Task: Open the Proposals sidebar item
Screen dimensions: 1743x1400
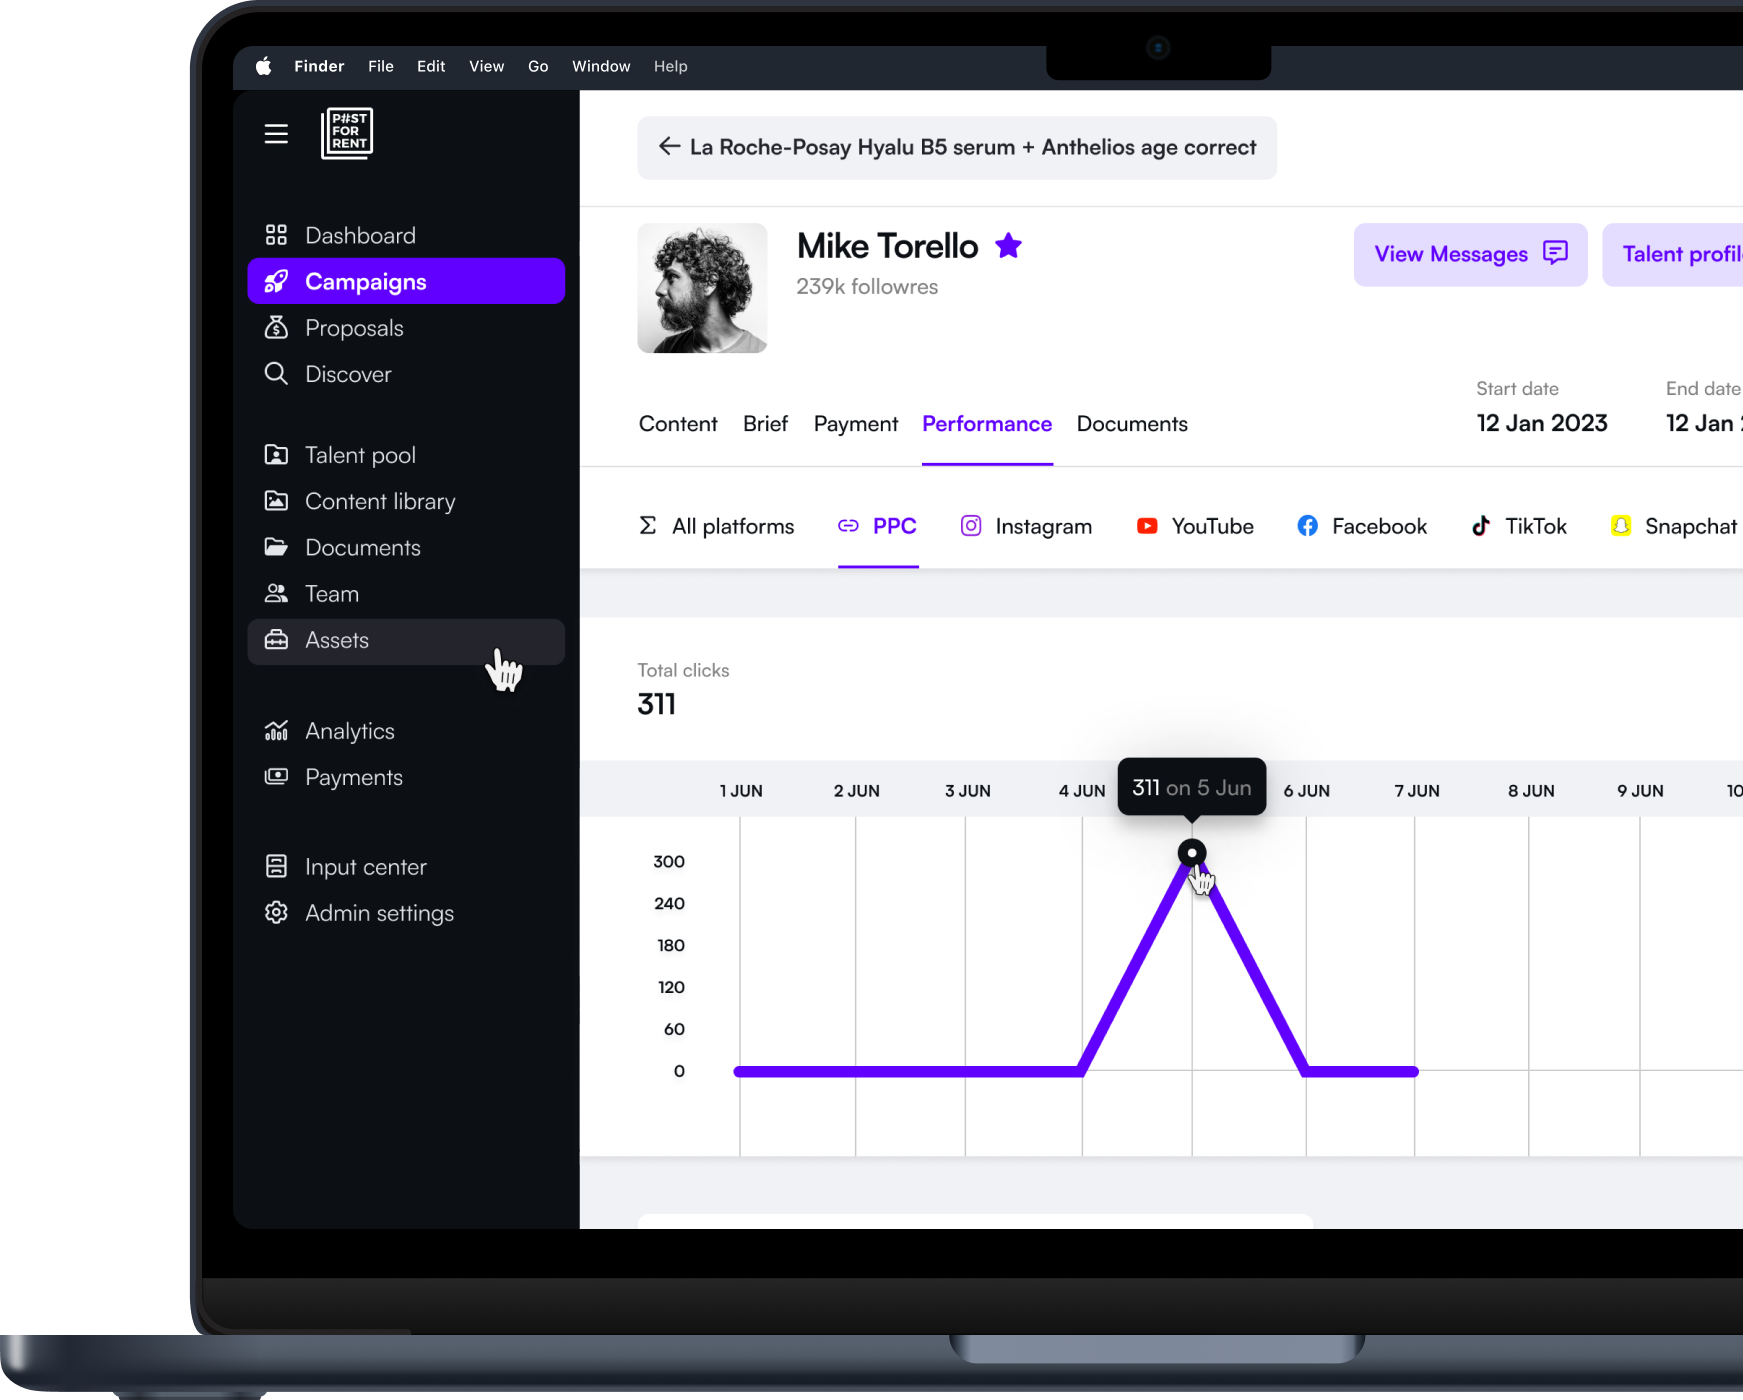Action: click(406, 328)
